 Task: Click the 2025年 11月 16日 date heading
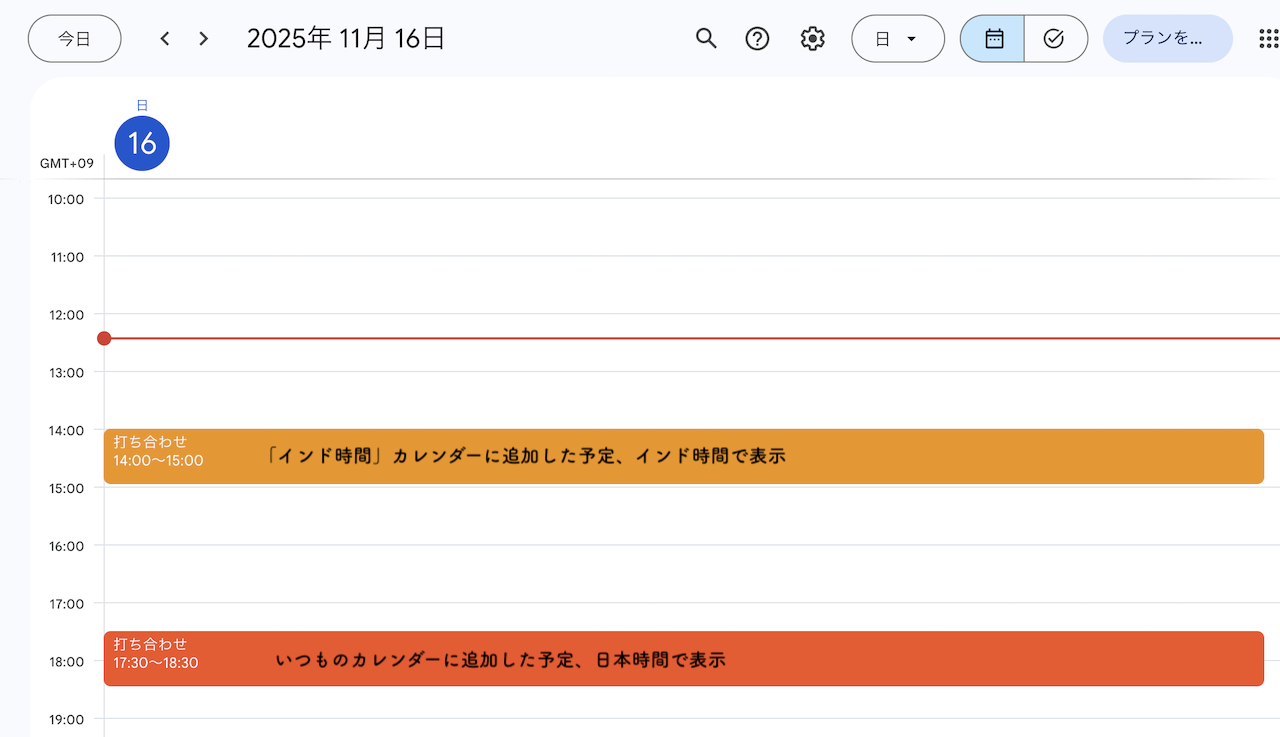tap(345, 39)
